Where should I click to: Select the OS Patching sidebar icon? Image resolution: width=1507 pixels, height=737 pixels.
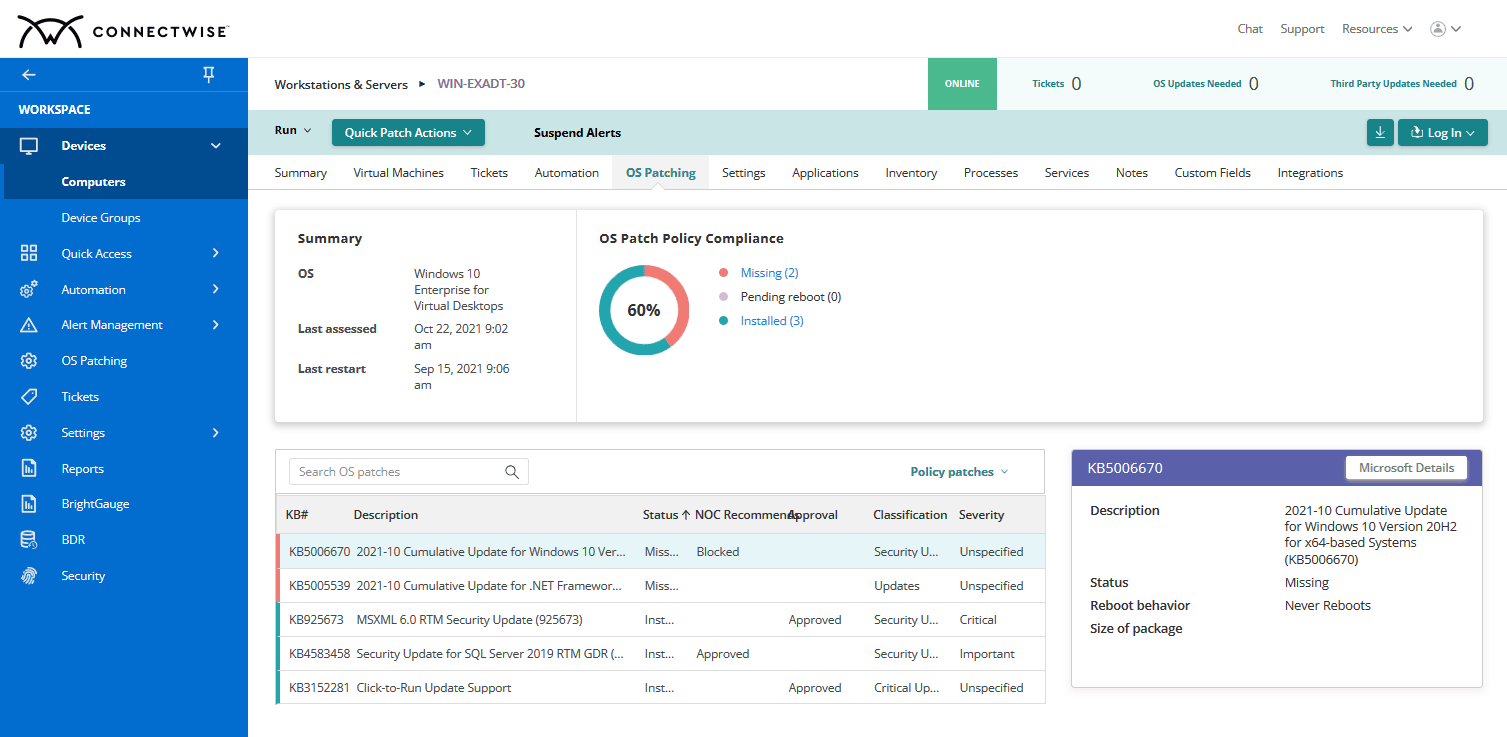[x=29, y=360]
